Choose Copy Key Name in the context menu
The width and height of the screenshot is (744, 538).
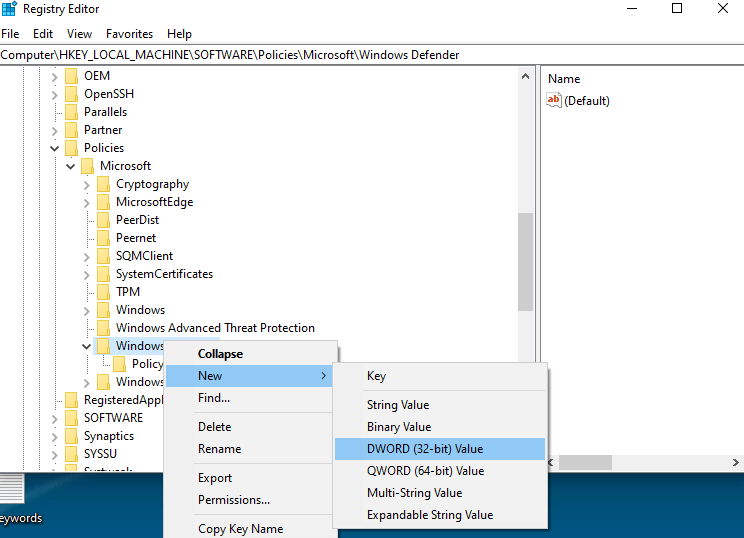click(250, 529)
